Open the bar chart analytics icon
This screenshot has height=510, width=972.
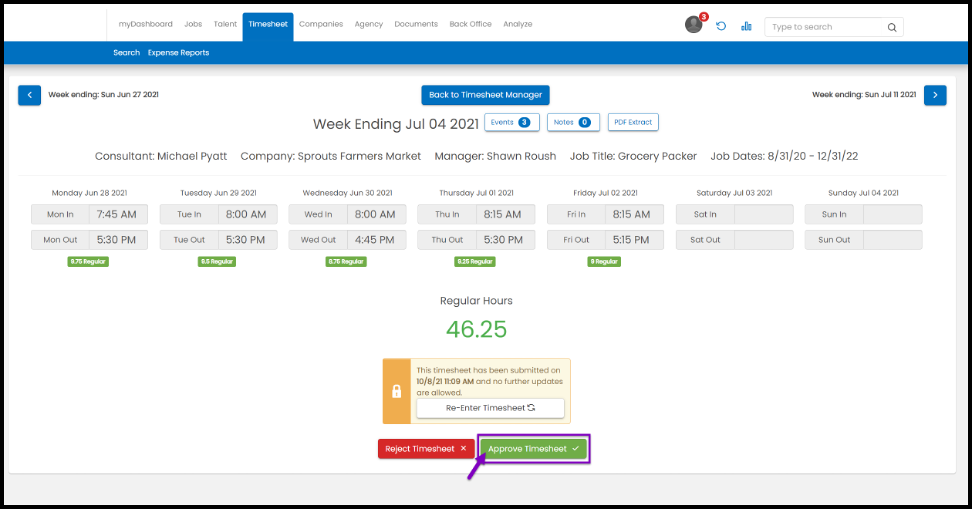746,26
